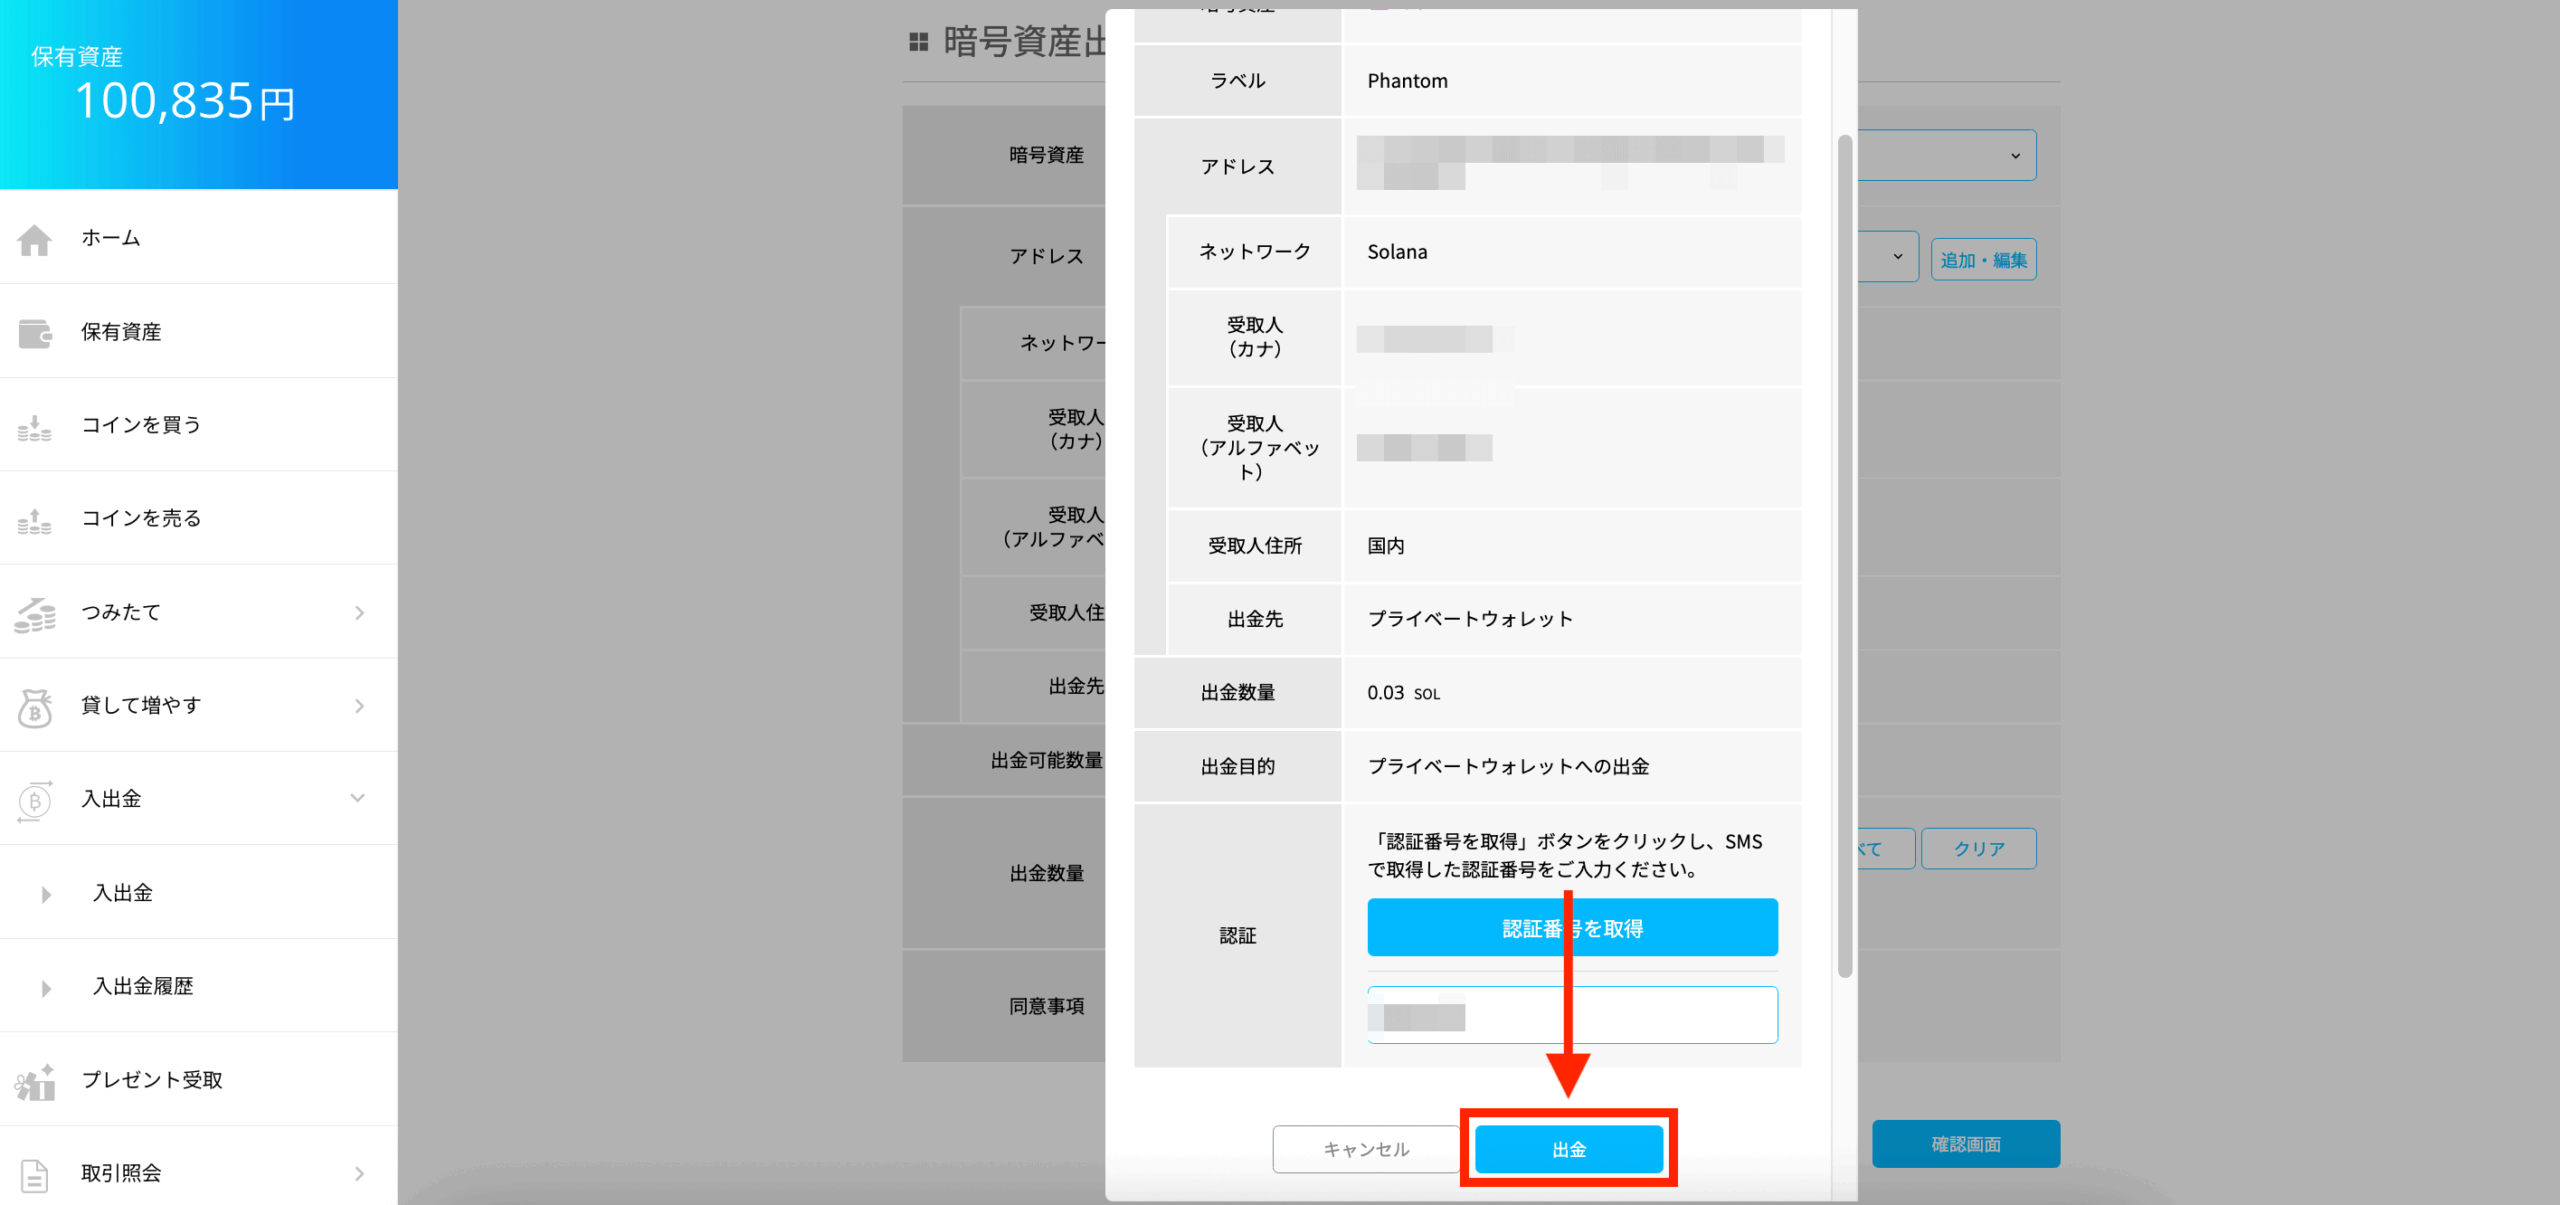The width and height of the screenshot is (2560, 1205).
Task: Click the document 取引照会 icon
Action: point(35,1175)
